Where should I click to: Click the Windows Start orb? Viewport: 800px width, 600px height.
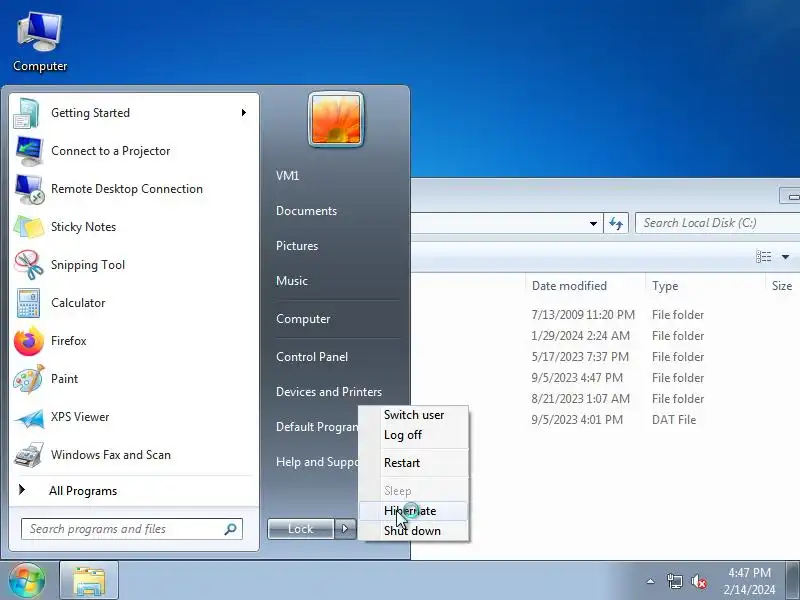click(x=27, y=580)
